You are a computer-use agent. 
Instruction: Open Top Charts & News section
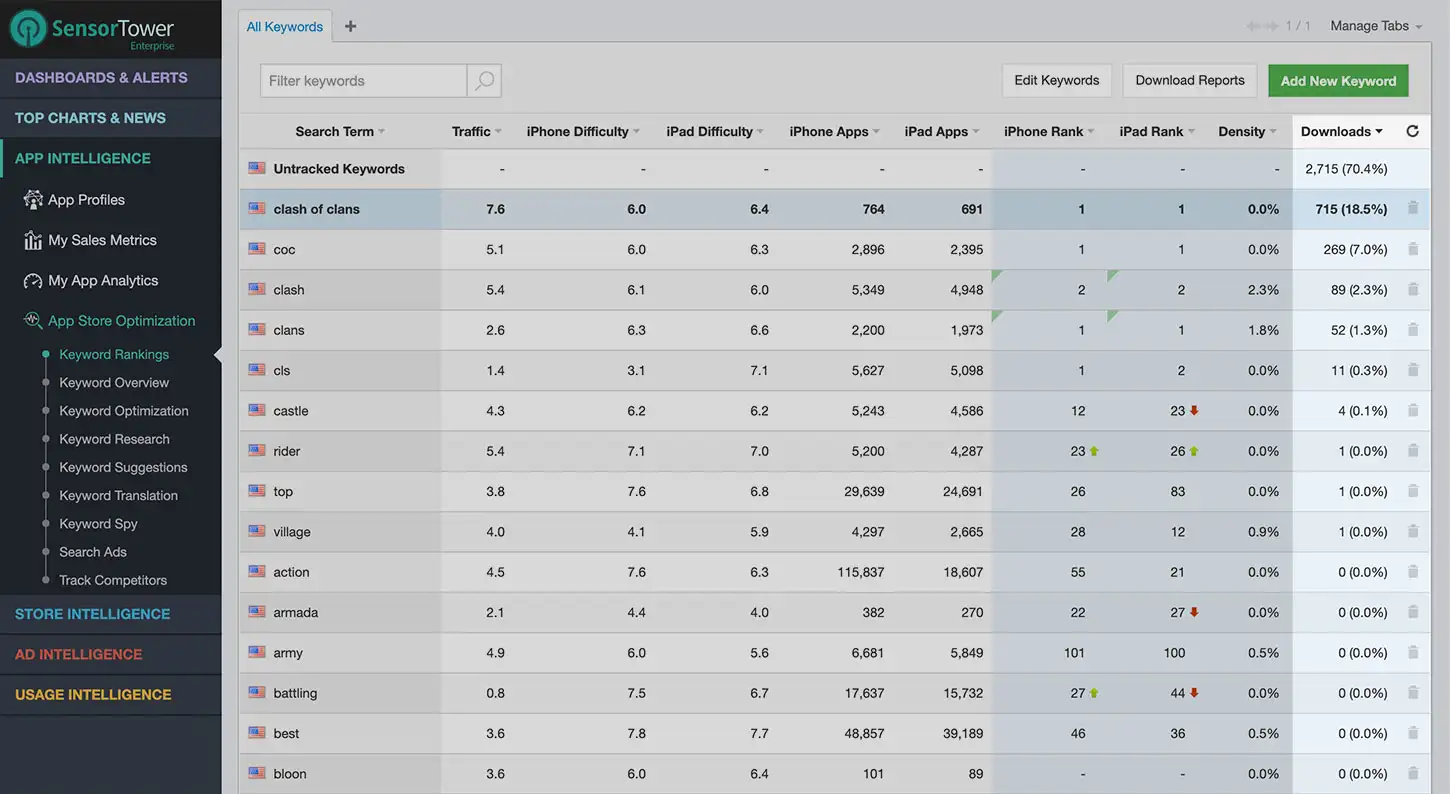coord(110,118)
